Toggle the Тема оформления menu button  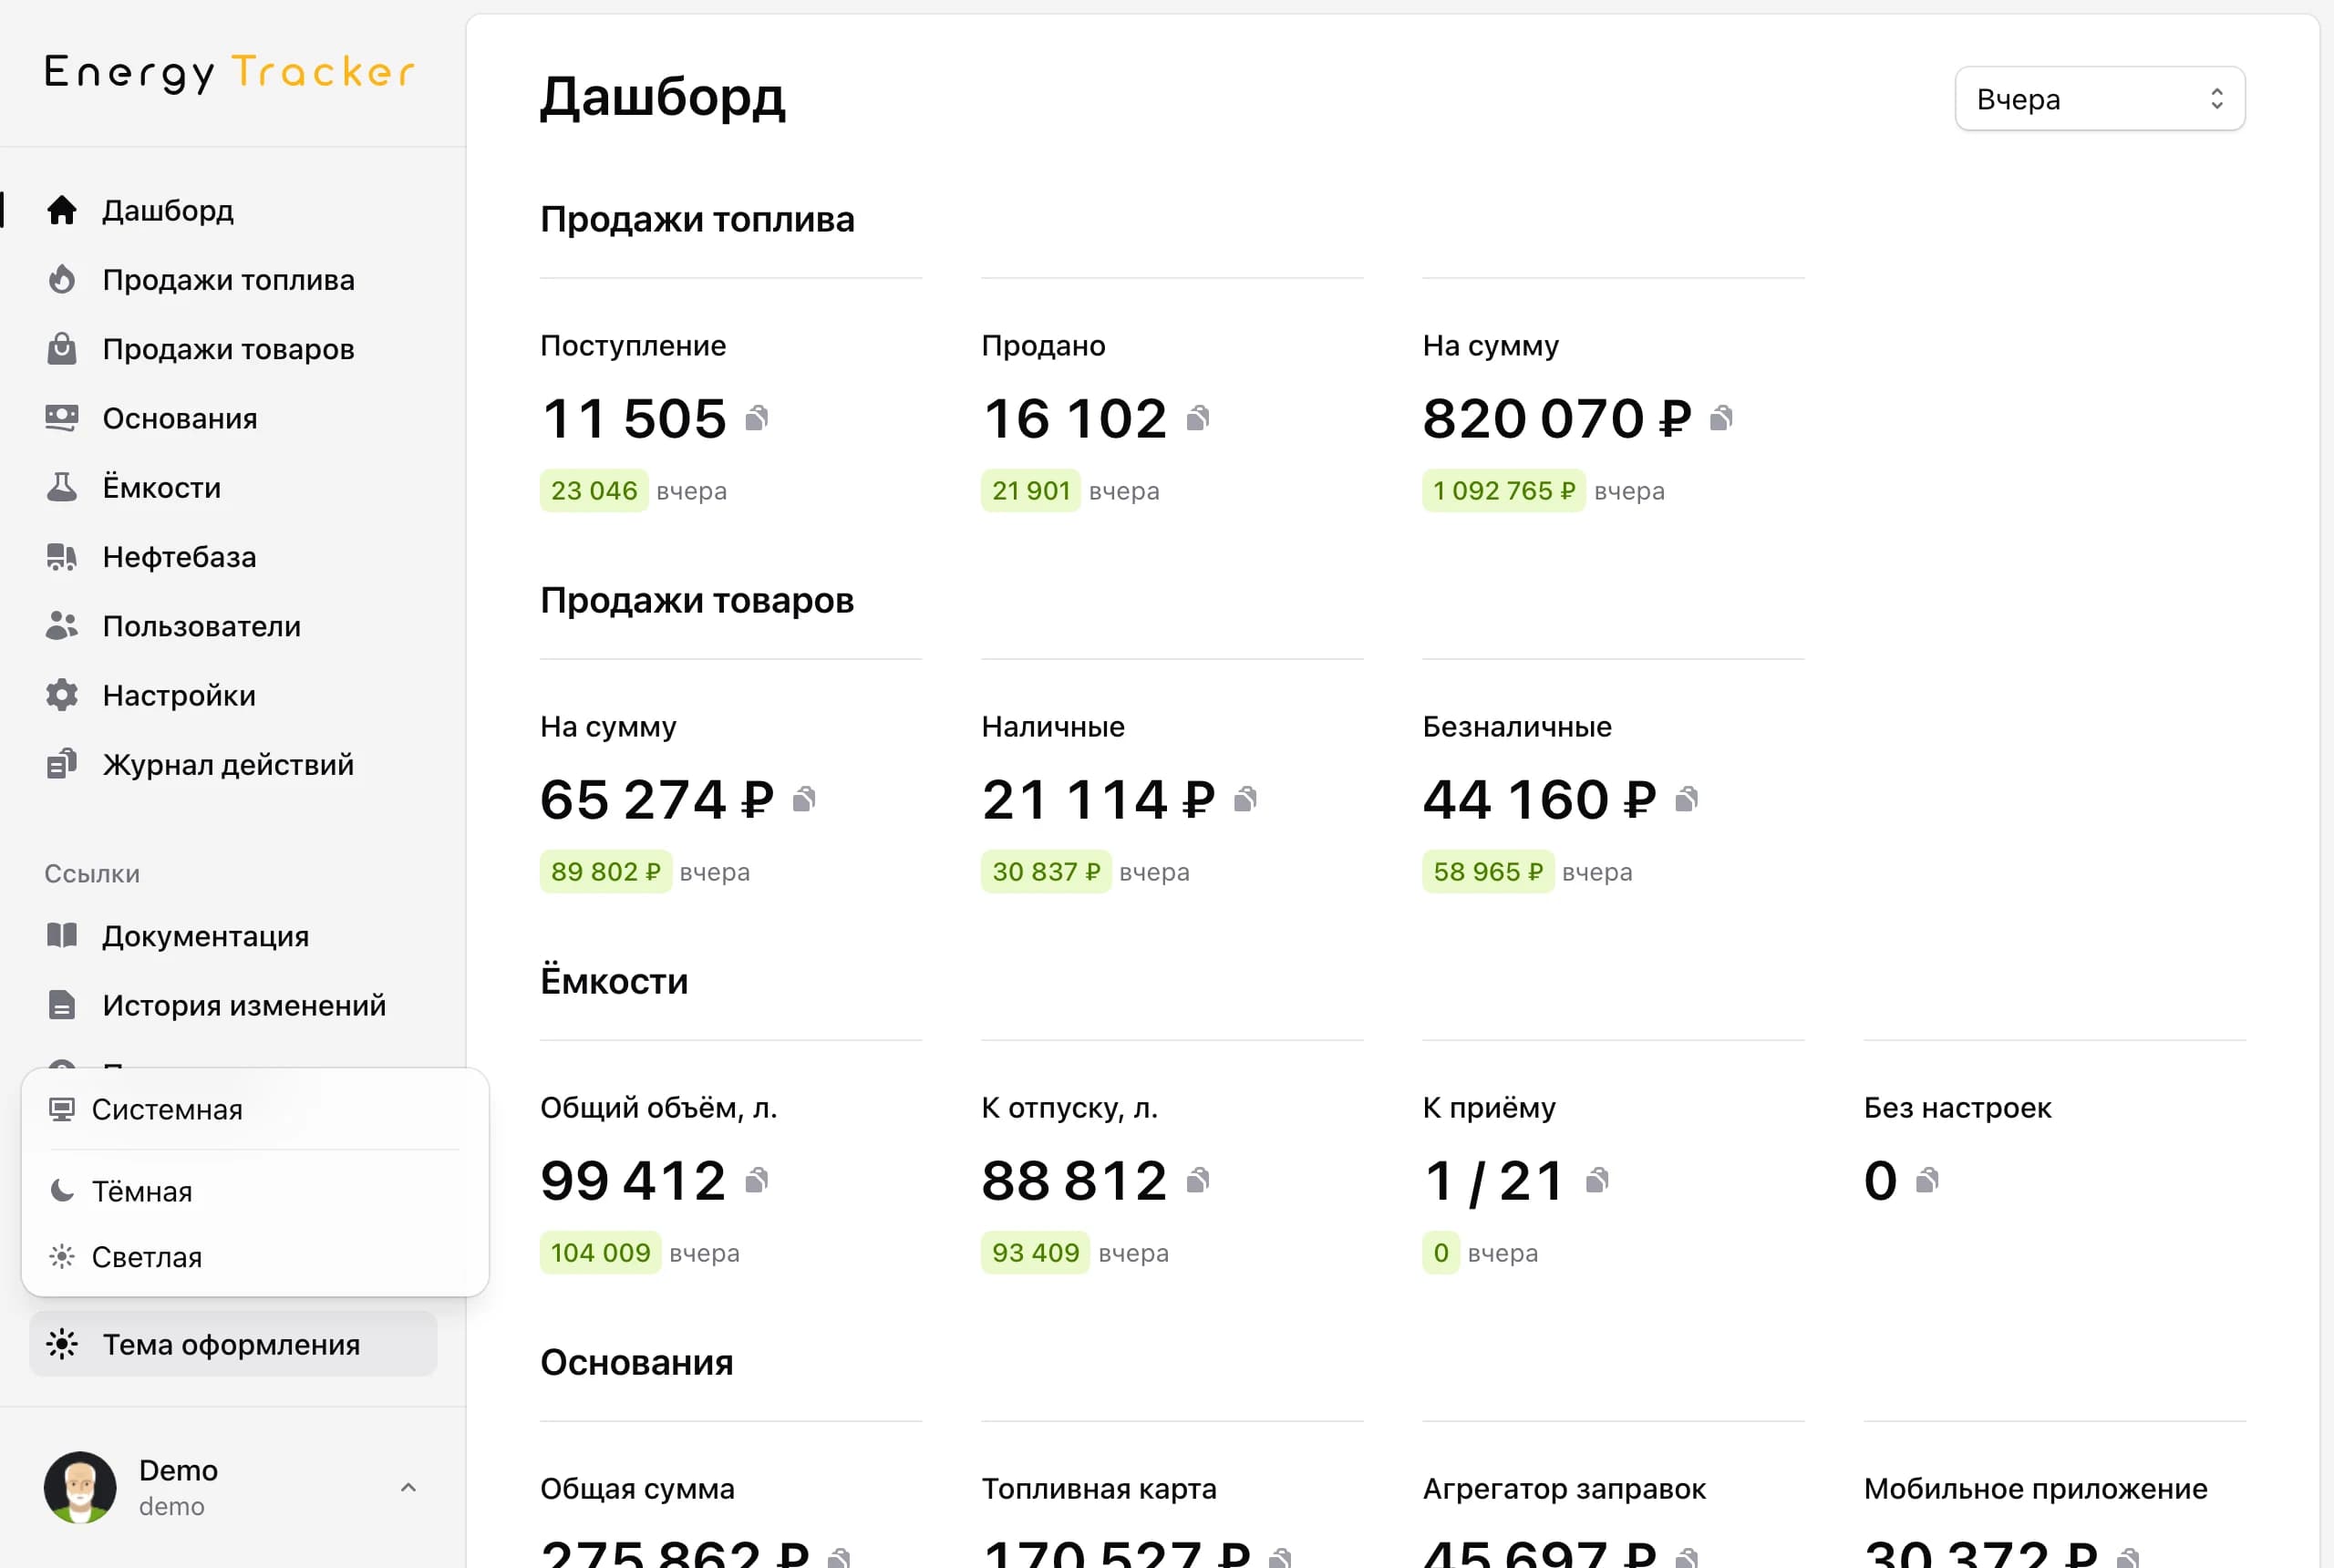233,1344
